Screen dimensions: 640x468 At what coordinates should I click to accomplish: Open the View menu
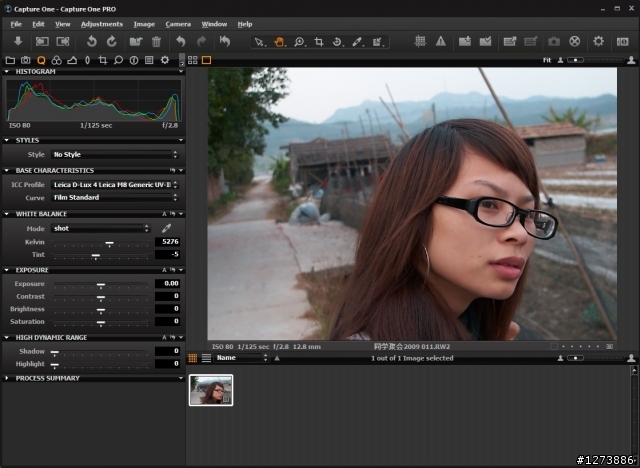tap(62, 24)
